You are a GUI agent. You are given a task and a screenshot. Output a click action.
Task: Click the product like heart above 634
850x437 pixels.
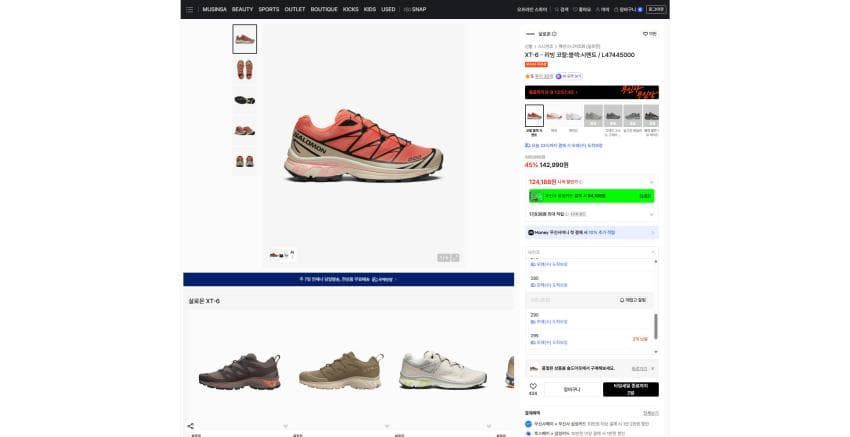coord(533,387)
